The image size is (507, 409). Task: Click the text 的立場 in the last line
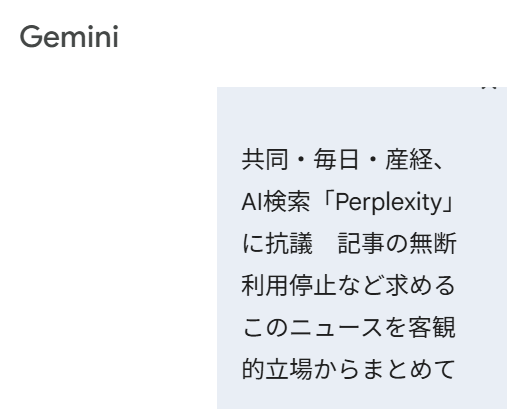click(x=277, y=369)
